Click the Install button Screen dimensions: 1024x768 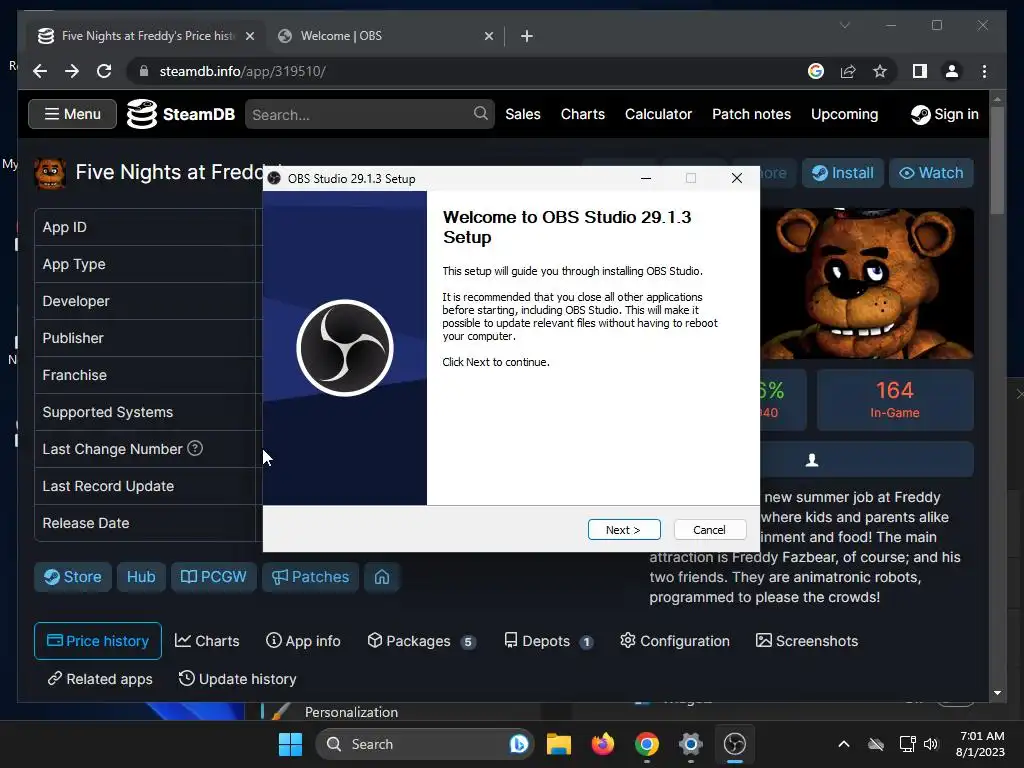coord(842,173)
